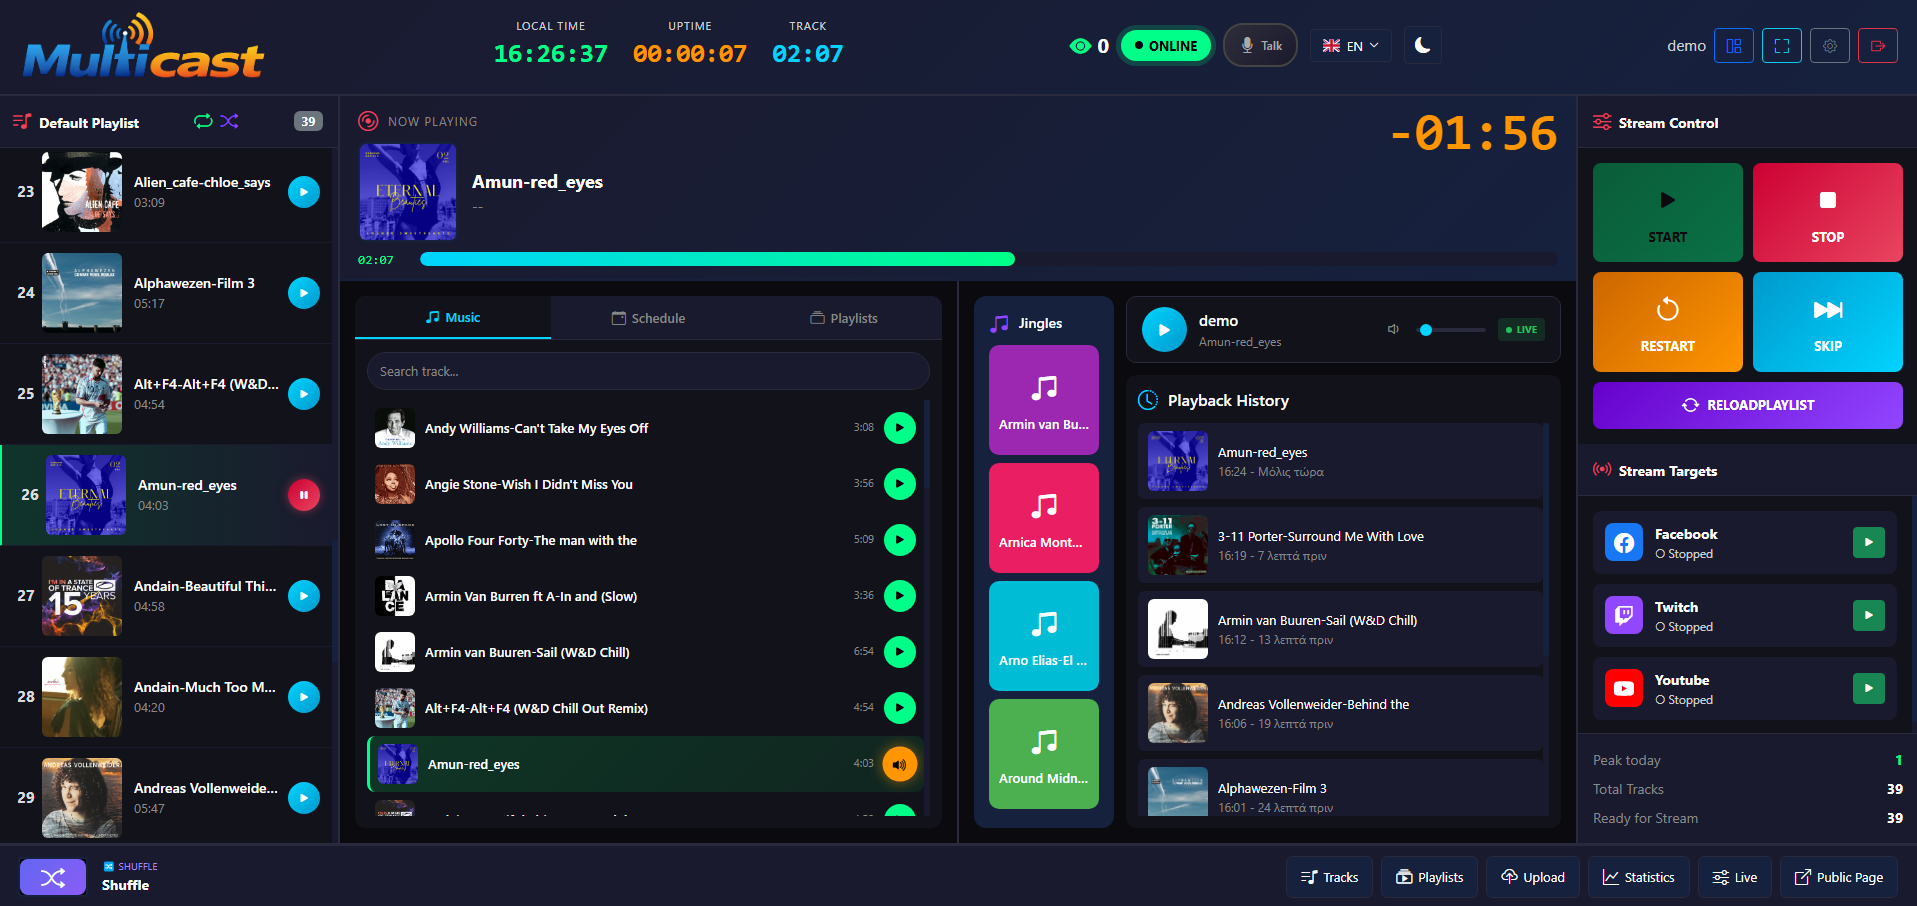
Task: Open the EN language dropdown
Action: coord(1350,46)
